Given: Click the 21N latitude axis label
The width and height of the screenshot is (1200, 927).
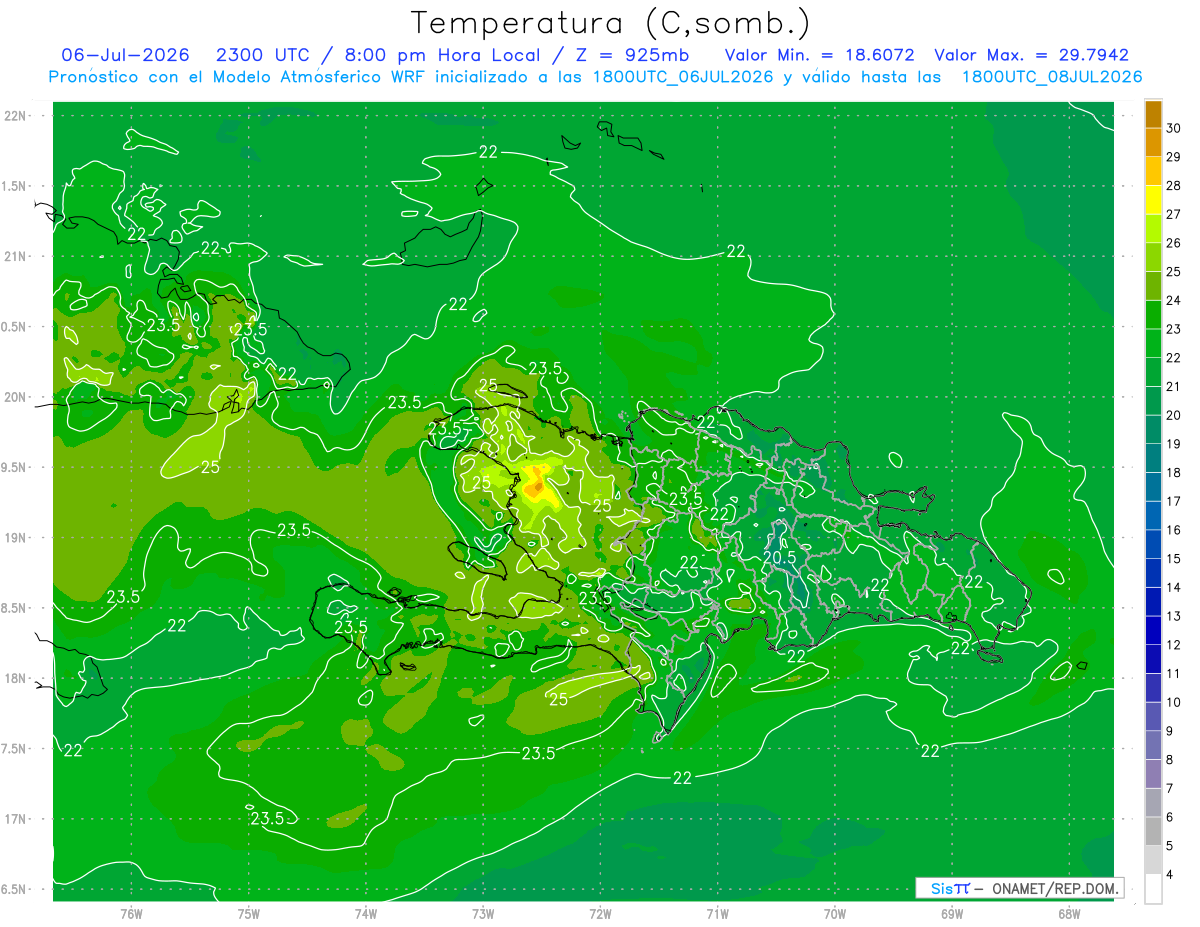Looking at the screenshot, I should [16, 256].
